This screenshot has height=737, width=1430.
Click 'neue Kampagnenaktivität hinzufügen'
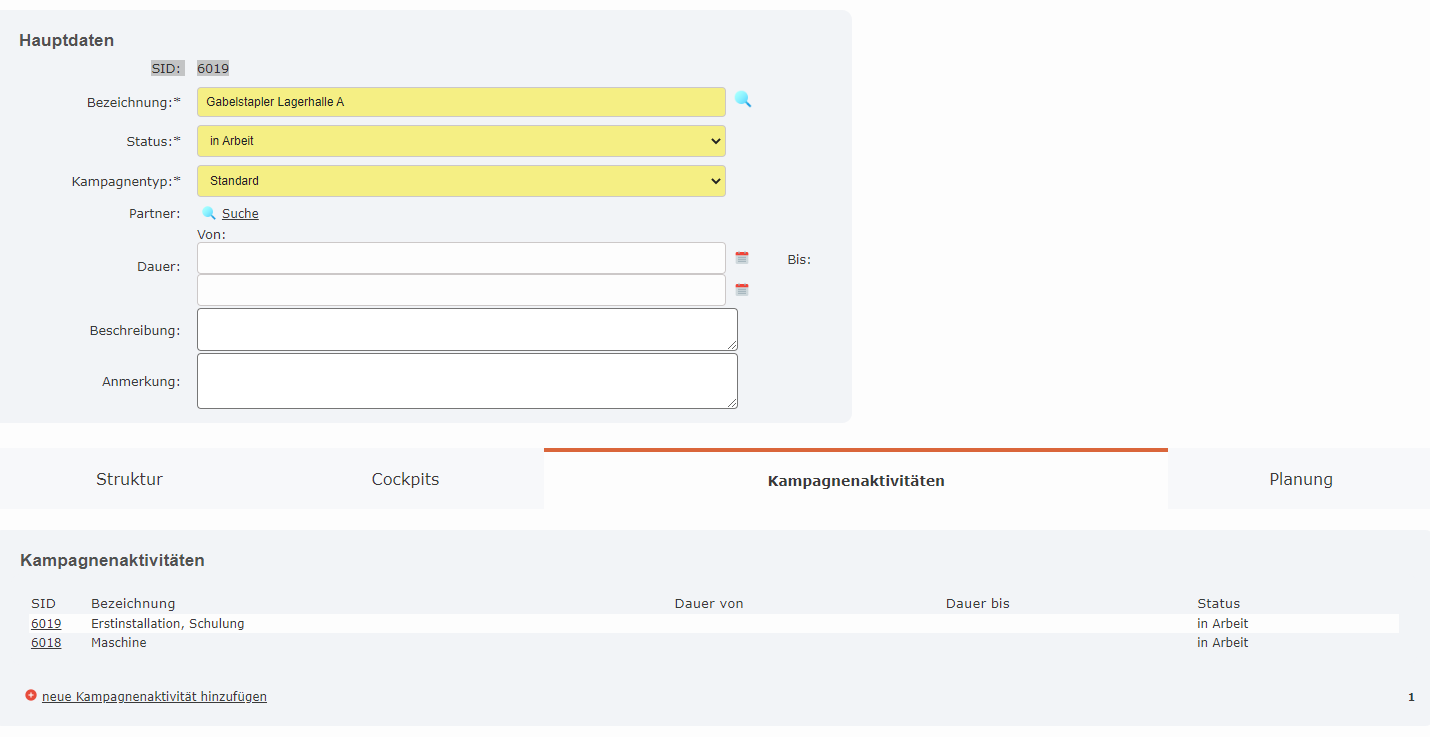coord(153,696)
